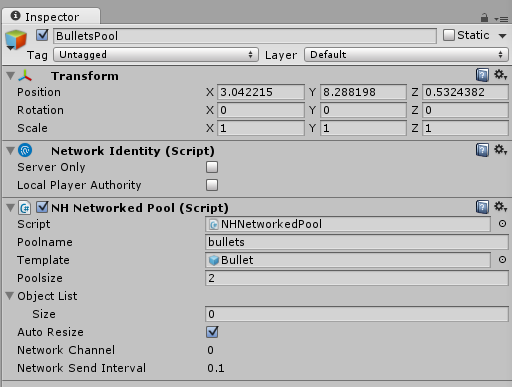
Task: Edit Scale Z field
Action: point(465,128)
